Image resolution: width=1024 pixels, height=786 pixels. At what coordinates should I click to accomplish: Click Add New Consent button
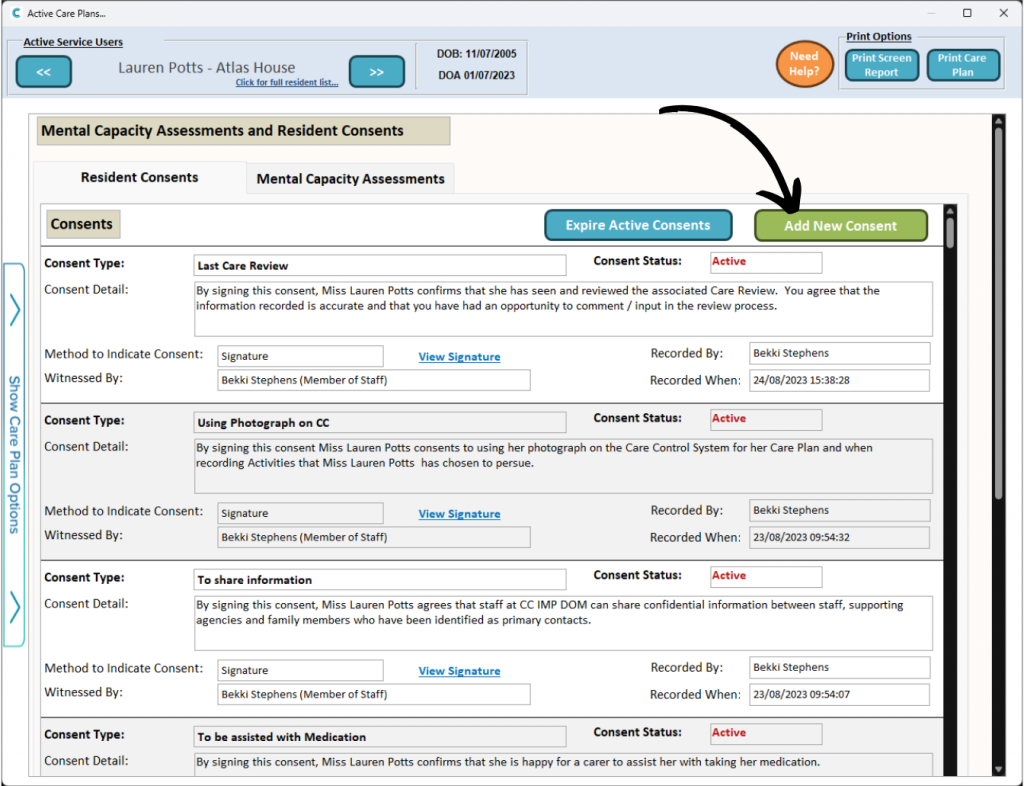point(840,226)
